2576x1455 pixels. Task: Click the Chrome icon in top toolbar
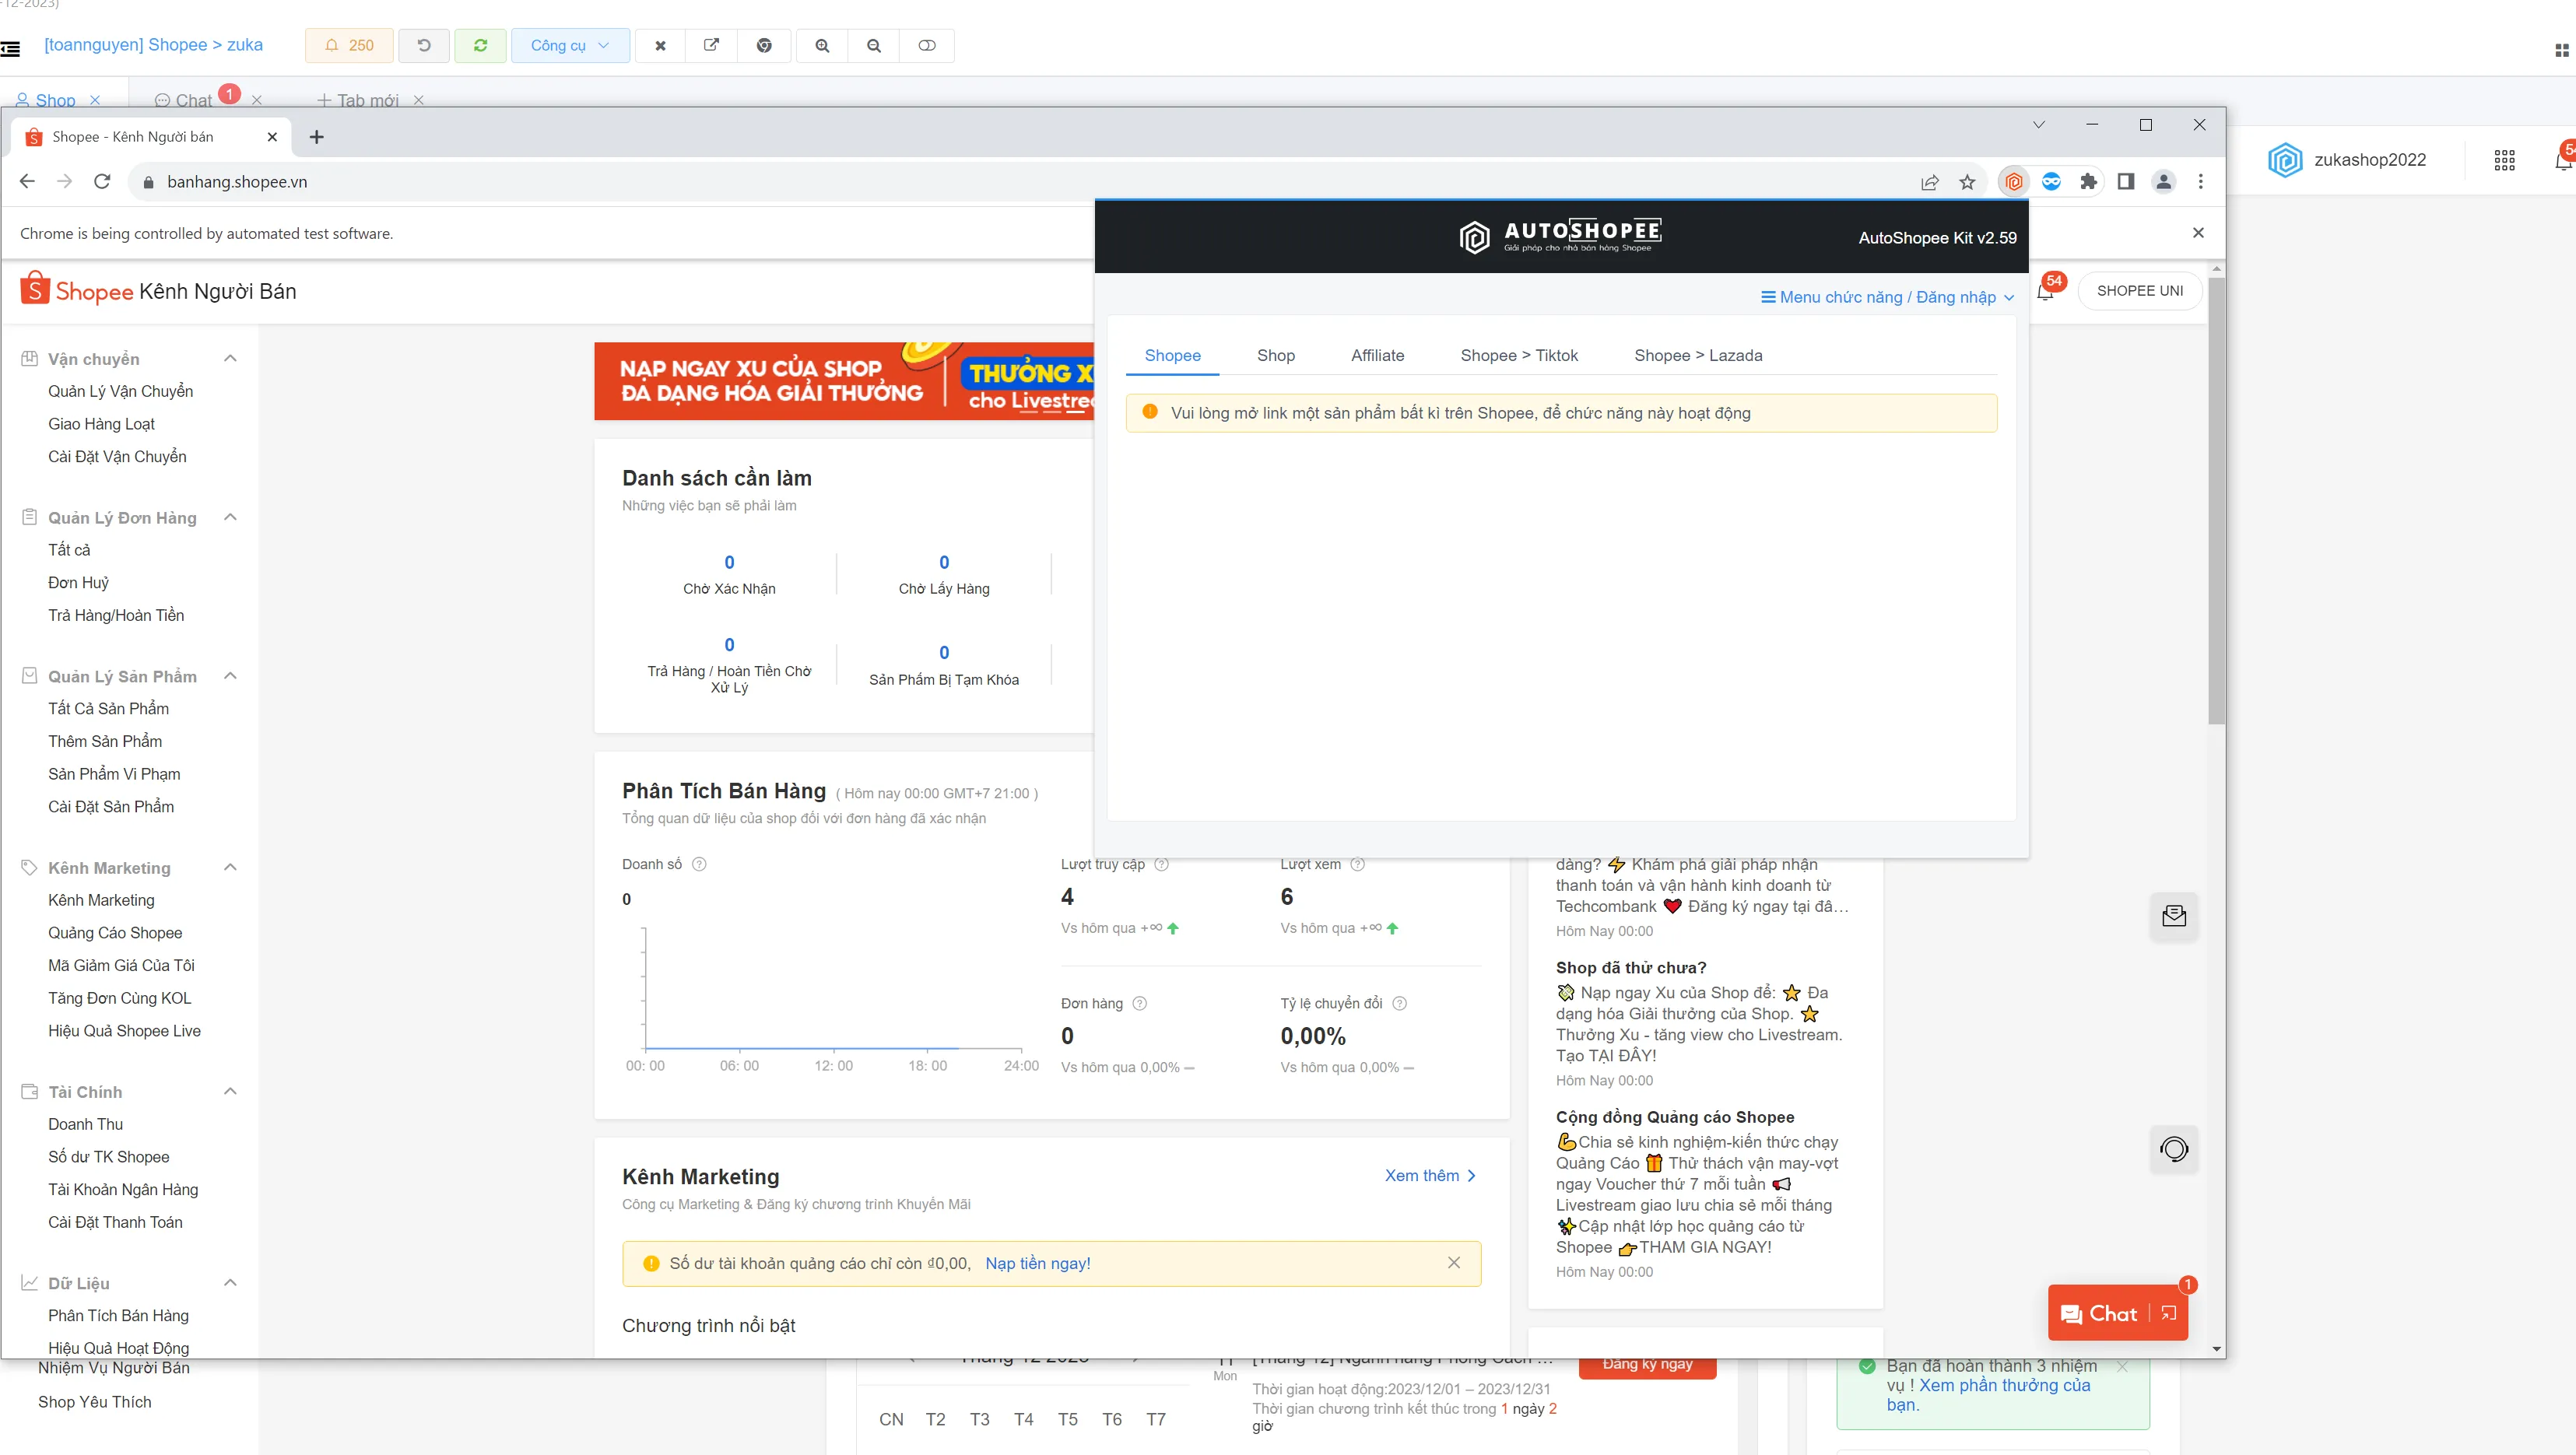764,45
